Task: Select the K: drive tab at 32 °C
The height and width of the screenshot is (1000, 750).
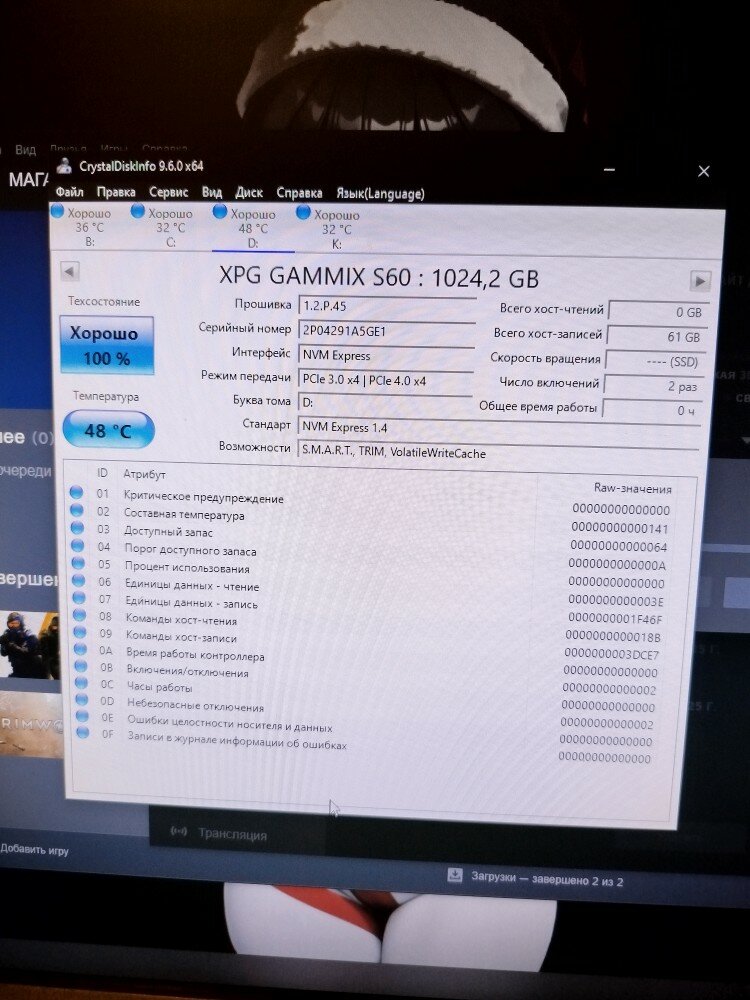Action: [336, 230]
